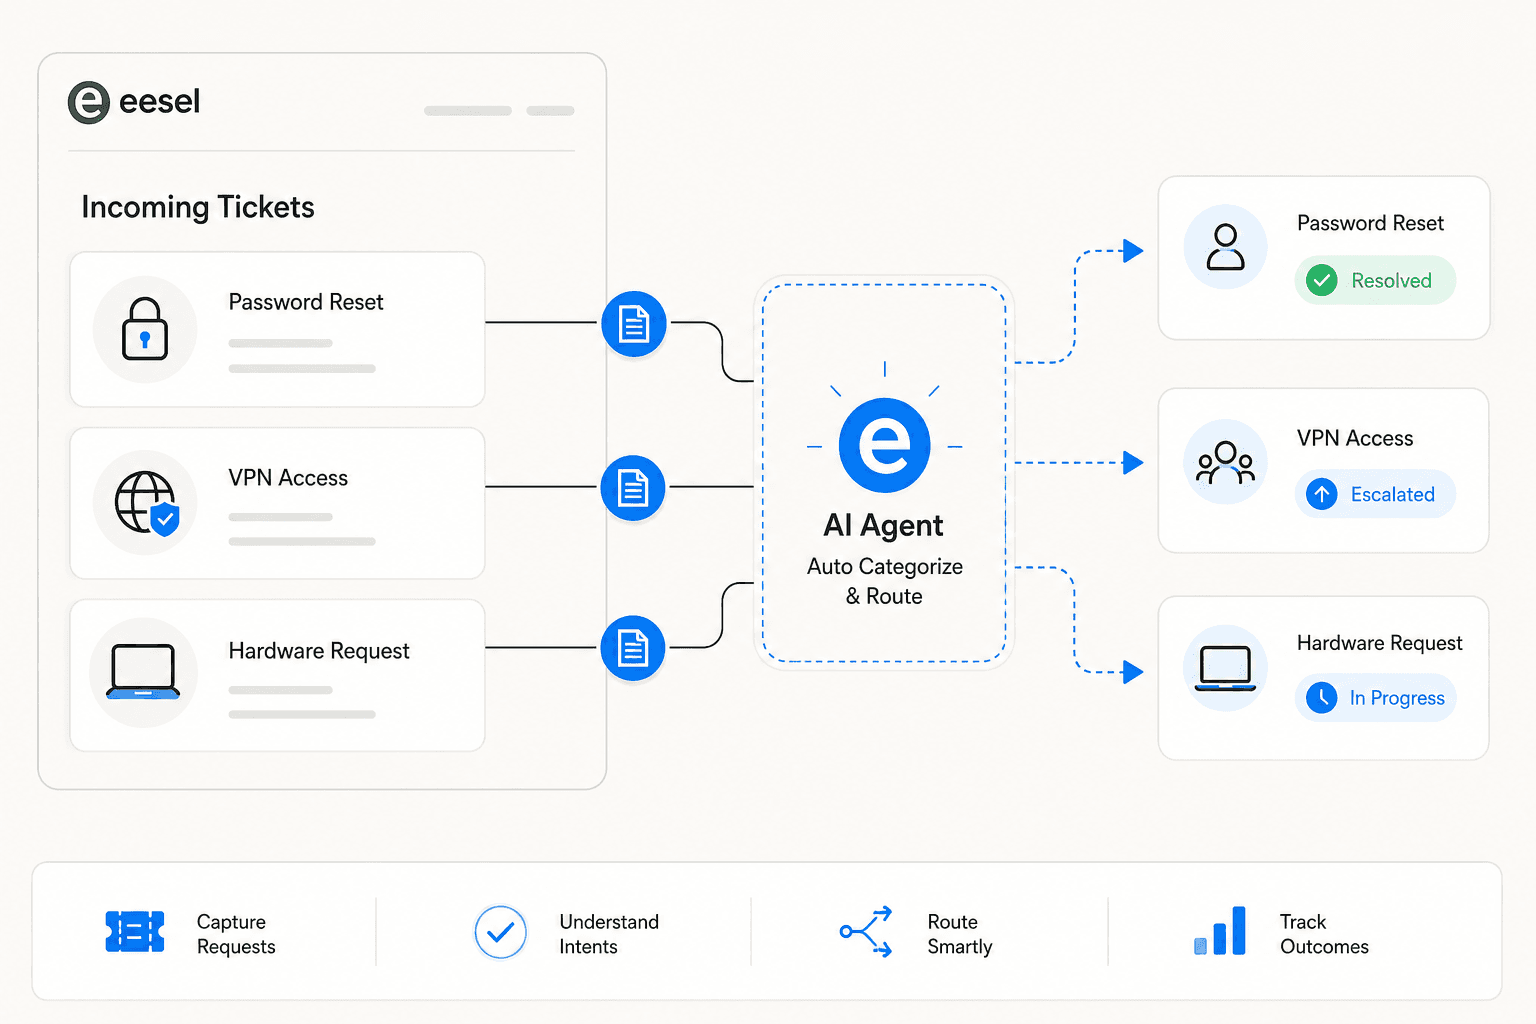Click the longer gray placeholder bar in header

pos(468,111)
